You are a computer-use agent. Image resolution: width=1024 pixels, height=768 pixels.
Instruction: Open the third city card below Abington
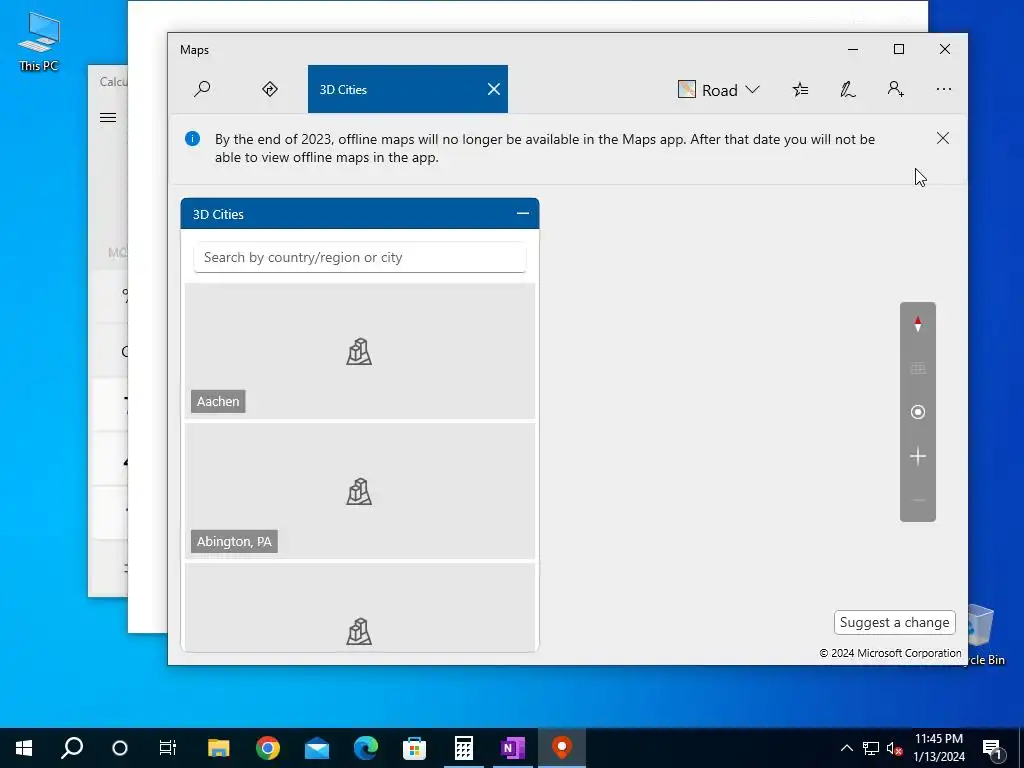pos(360,607)
